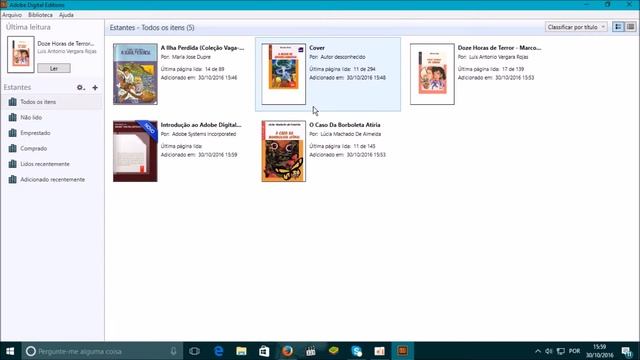Click the last-read book thumbnail in sidebar
This screenshot has width=640, height=360.
point(21,54)
